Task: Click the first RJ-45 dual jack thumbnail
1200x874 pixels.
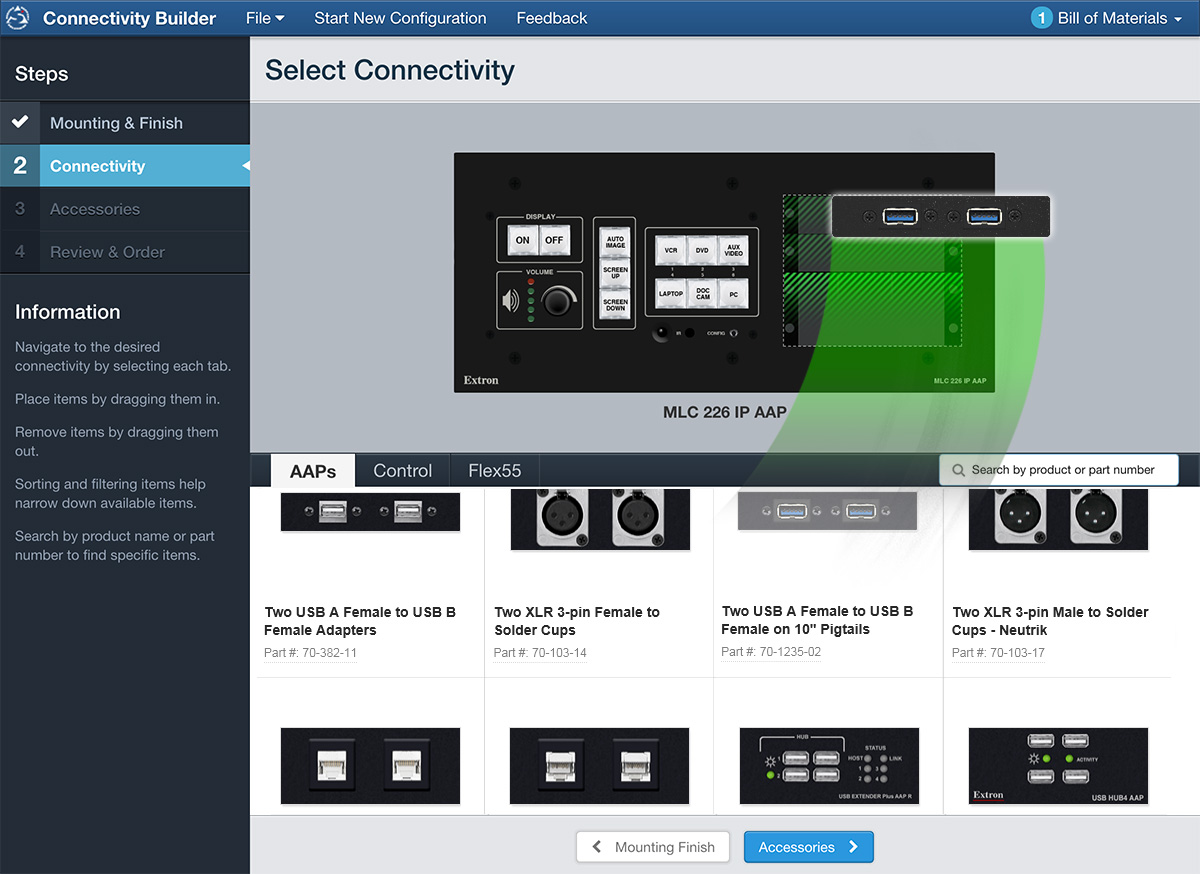Action: pos(370,766)
